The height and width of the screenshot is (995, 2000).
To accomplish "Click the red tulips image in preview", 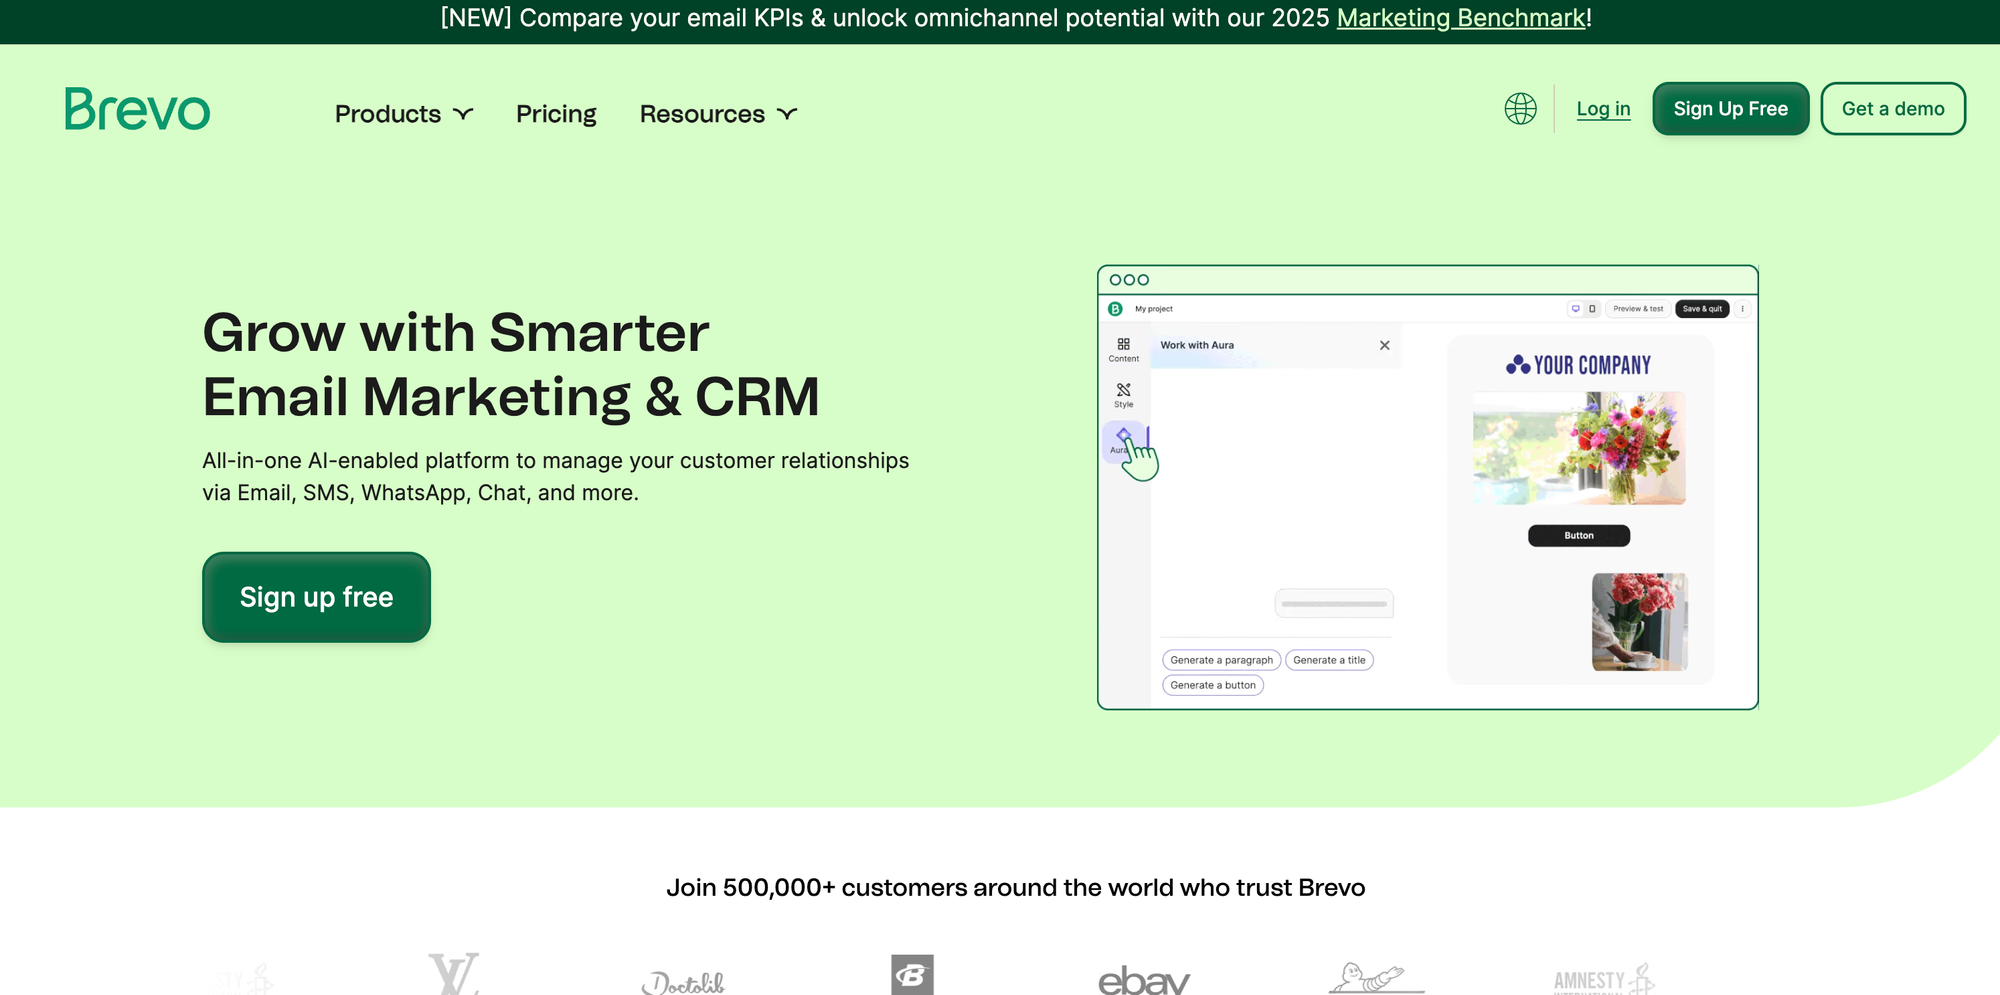I will pos(1640,621).
